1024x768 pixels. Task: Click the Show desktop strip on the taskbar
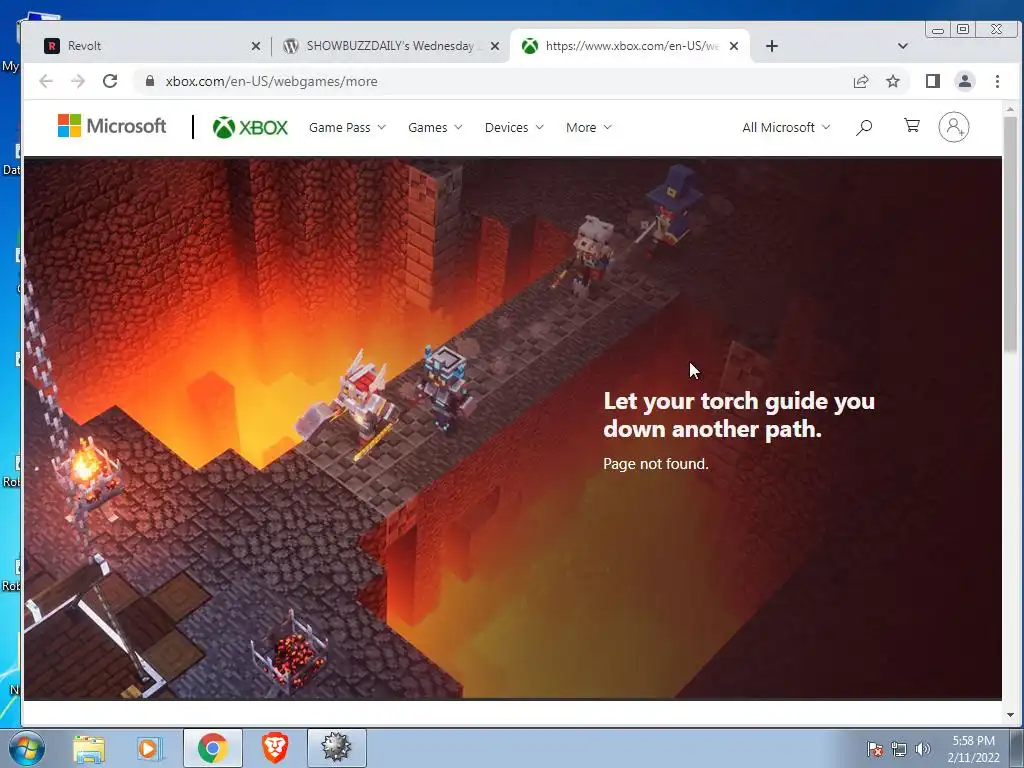1017,748
